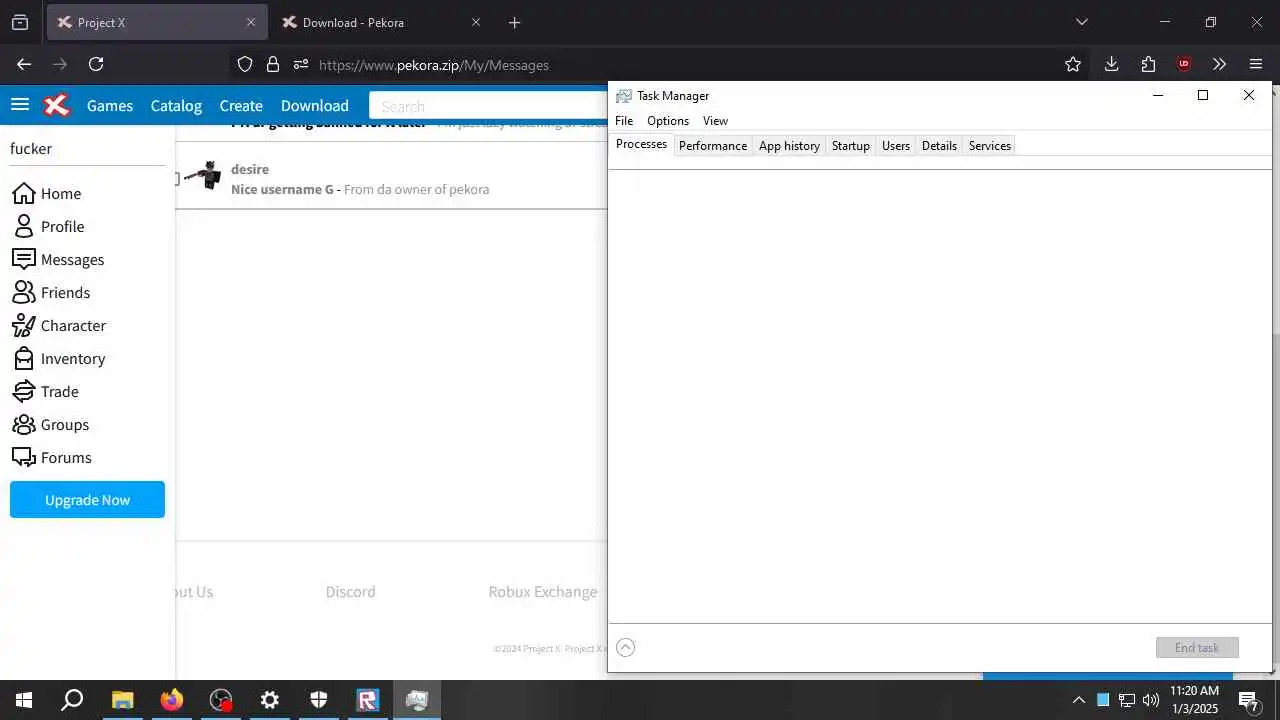Switch to the Details tab
Image resolution: width=1280 pixels, height=720 pixels.
point(939,145)
